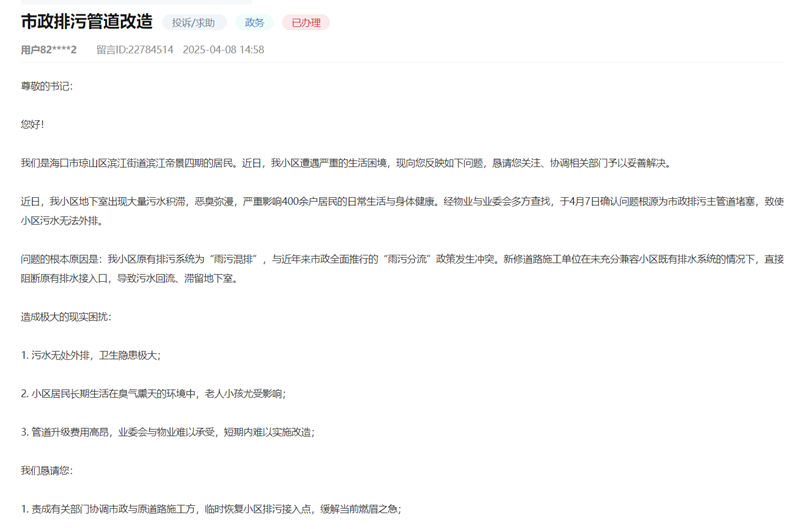Click the heading 造成极大的现实困扰
The image size is (800, 529).
pyautogui.click(x=66, y=317)
